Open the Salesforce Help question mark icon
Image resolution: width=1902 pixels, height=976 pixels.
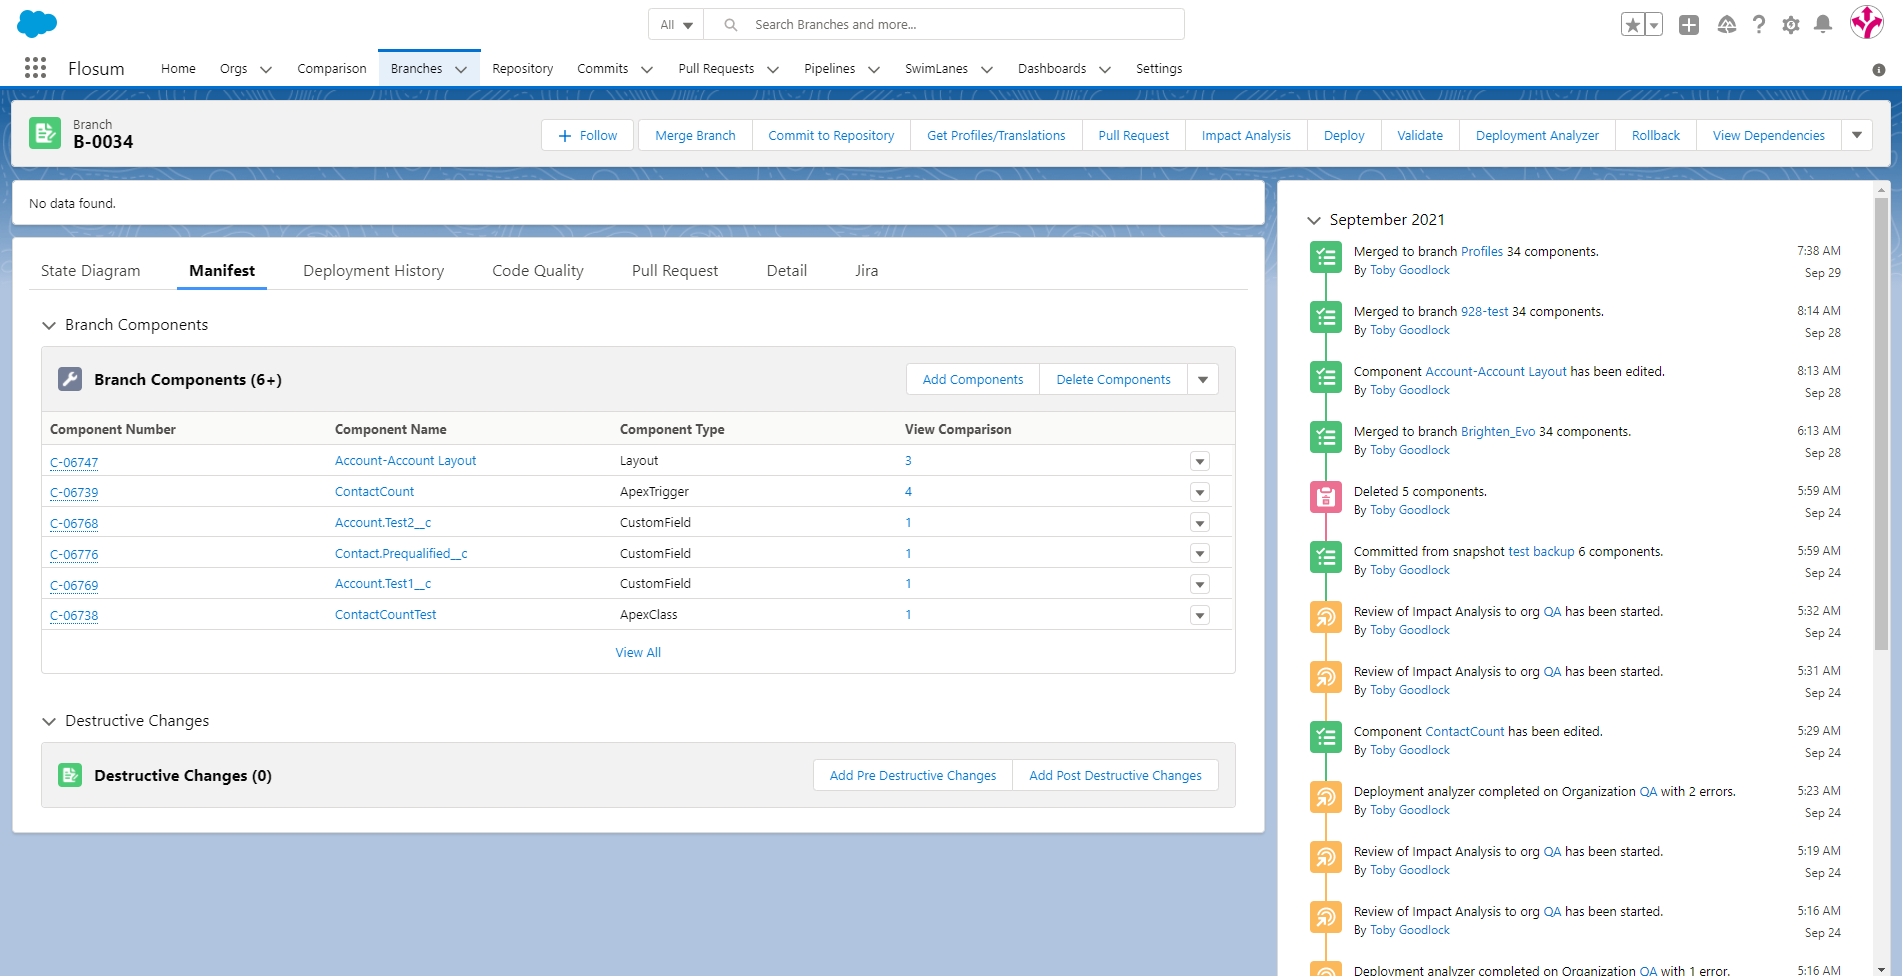(x=1759, y=25)
